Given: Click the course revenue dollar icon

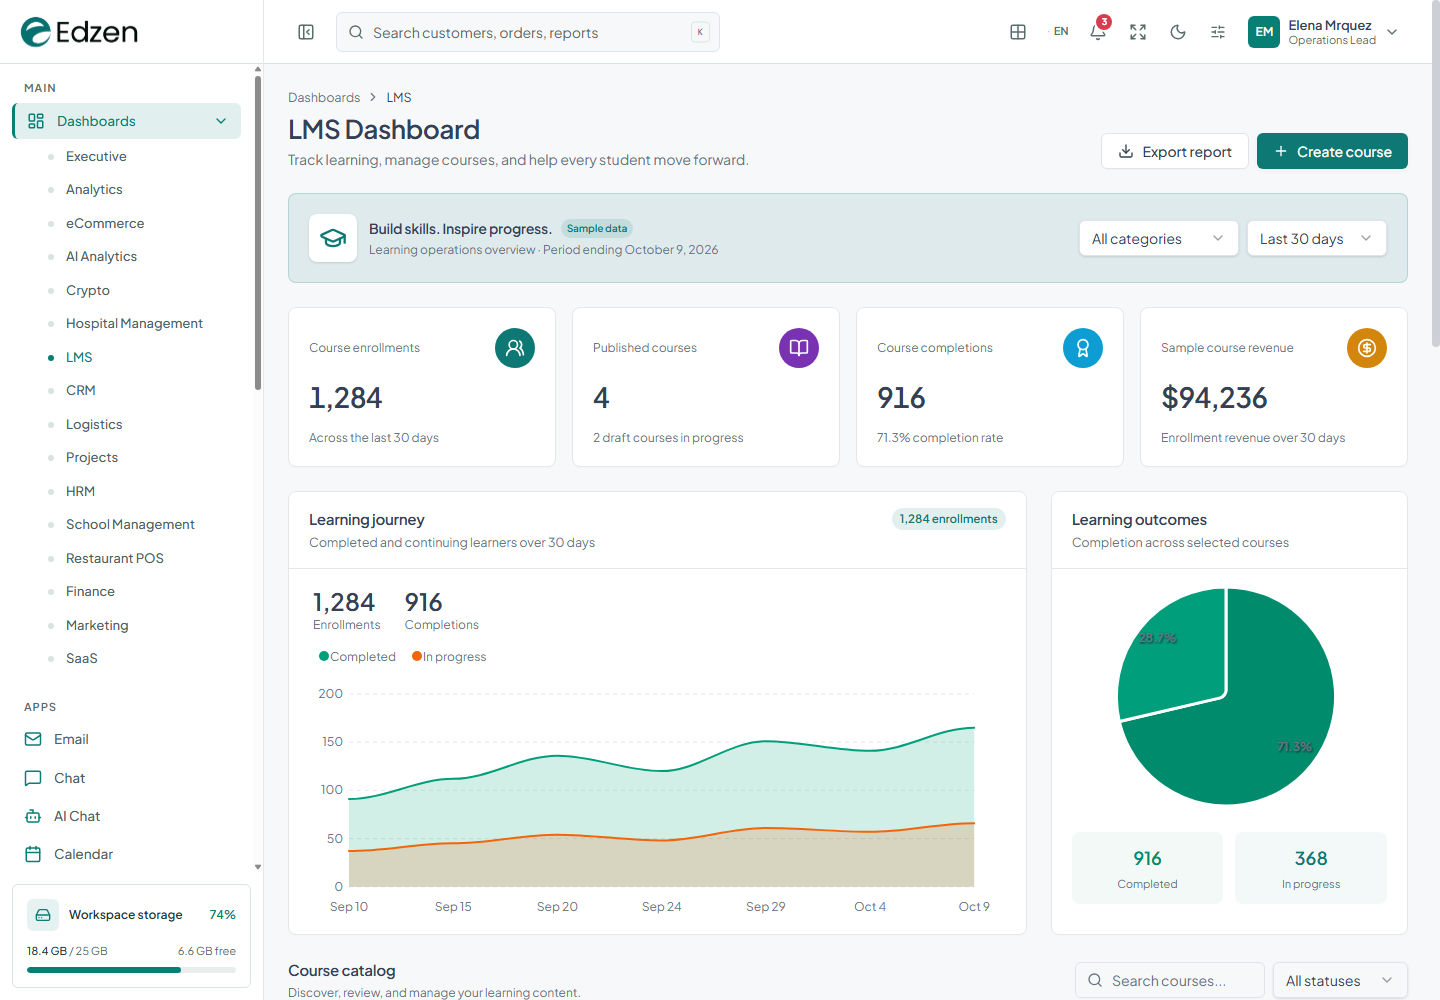Looking at the screenshot, I should (x=1367, y=348).
